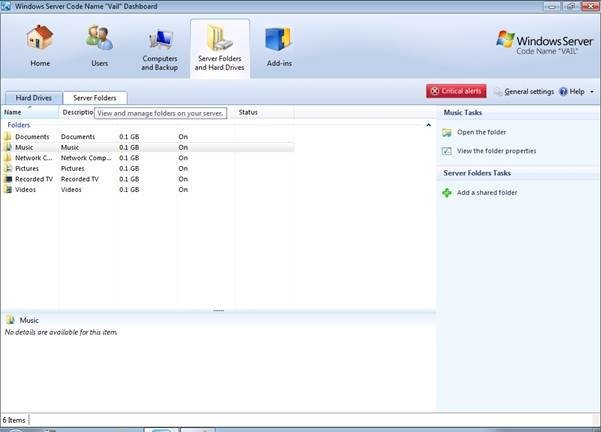Collapse the Folders group chevron
Viewport: 601px width, 432px height.
click(x=429, y=125)
